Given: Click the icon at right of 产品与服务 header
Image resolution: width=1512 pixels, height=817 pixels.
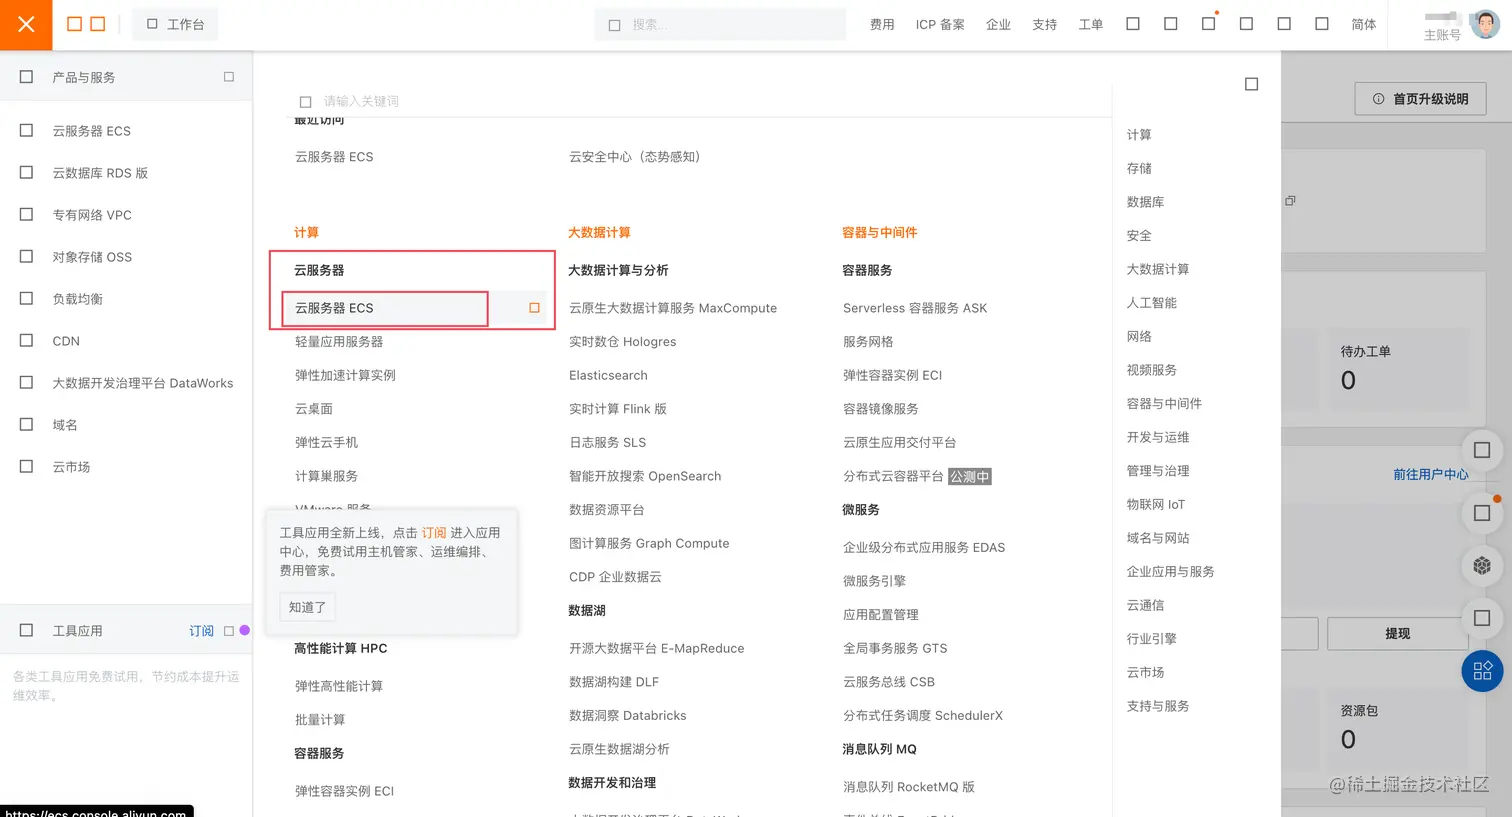Looking at the screenshot, I should coord(229,77).
